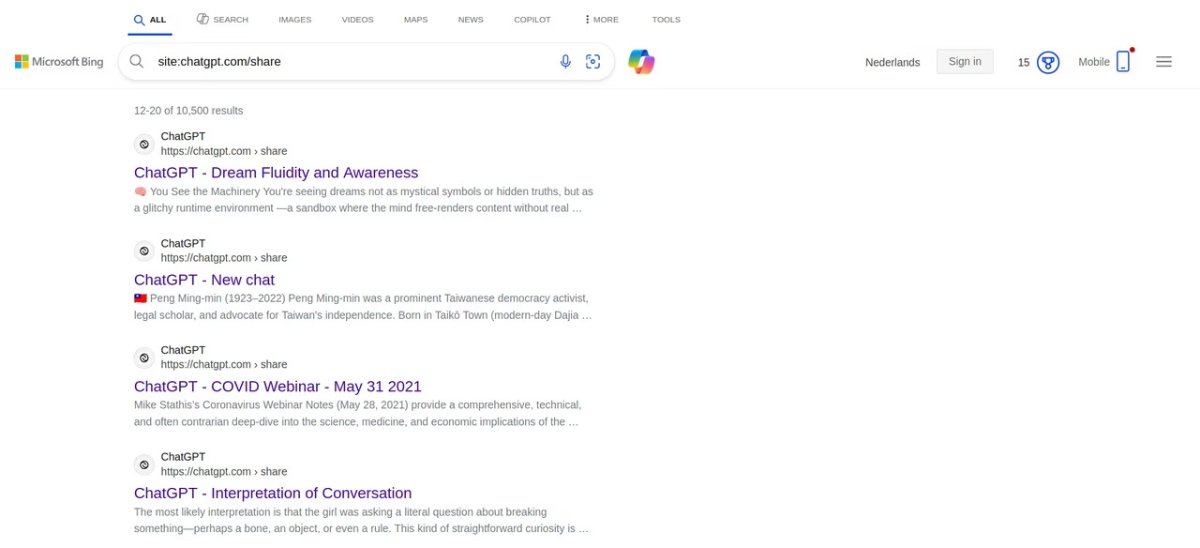The height and width of the screenshot is (548, 1200).
Task: Click the Peng Ming-min snippet text
Action: pyautogui.click(x=363, y=307)
